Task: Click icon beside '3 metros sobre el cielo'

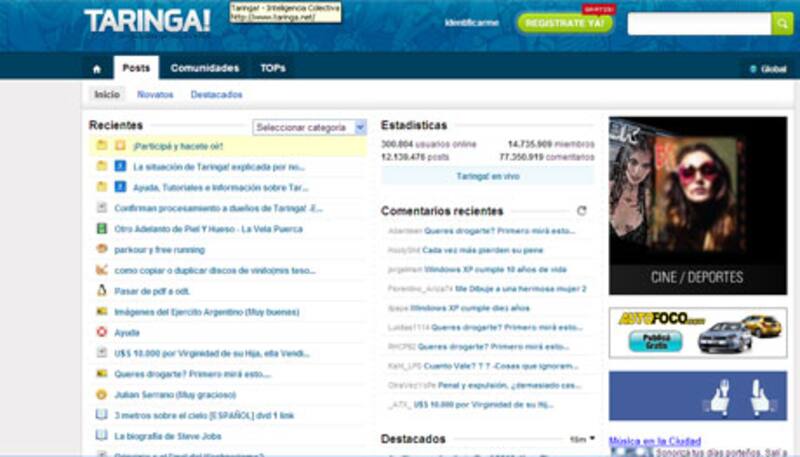Action: point(102,415)
